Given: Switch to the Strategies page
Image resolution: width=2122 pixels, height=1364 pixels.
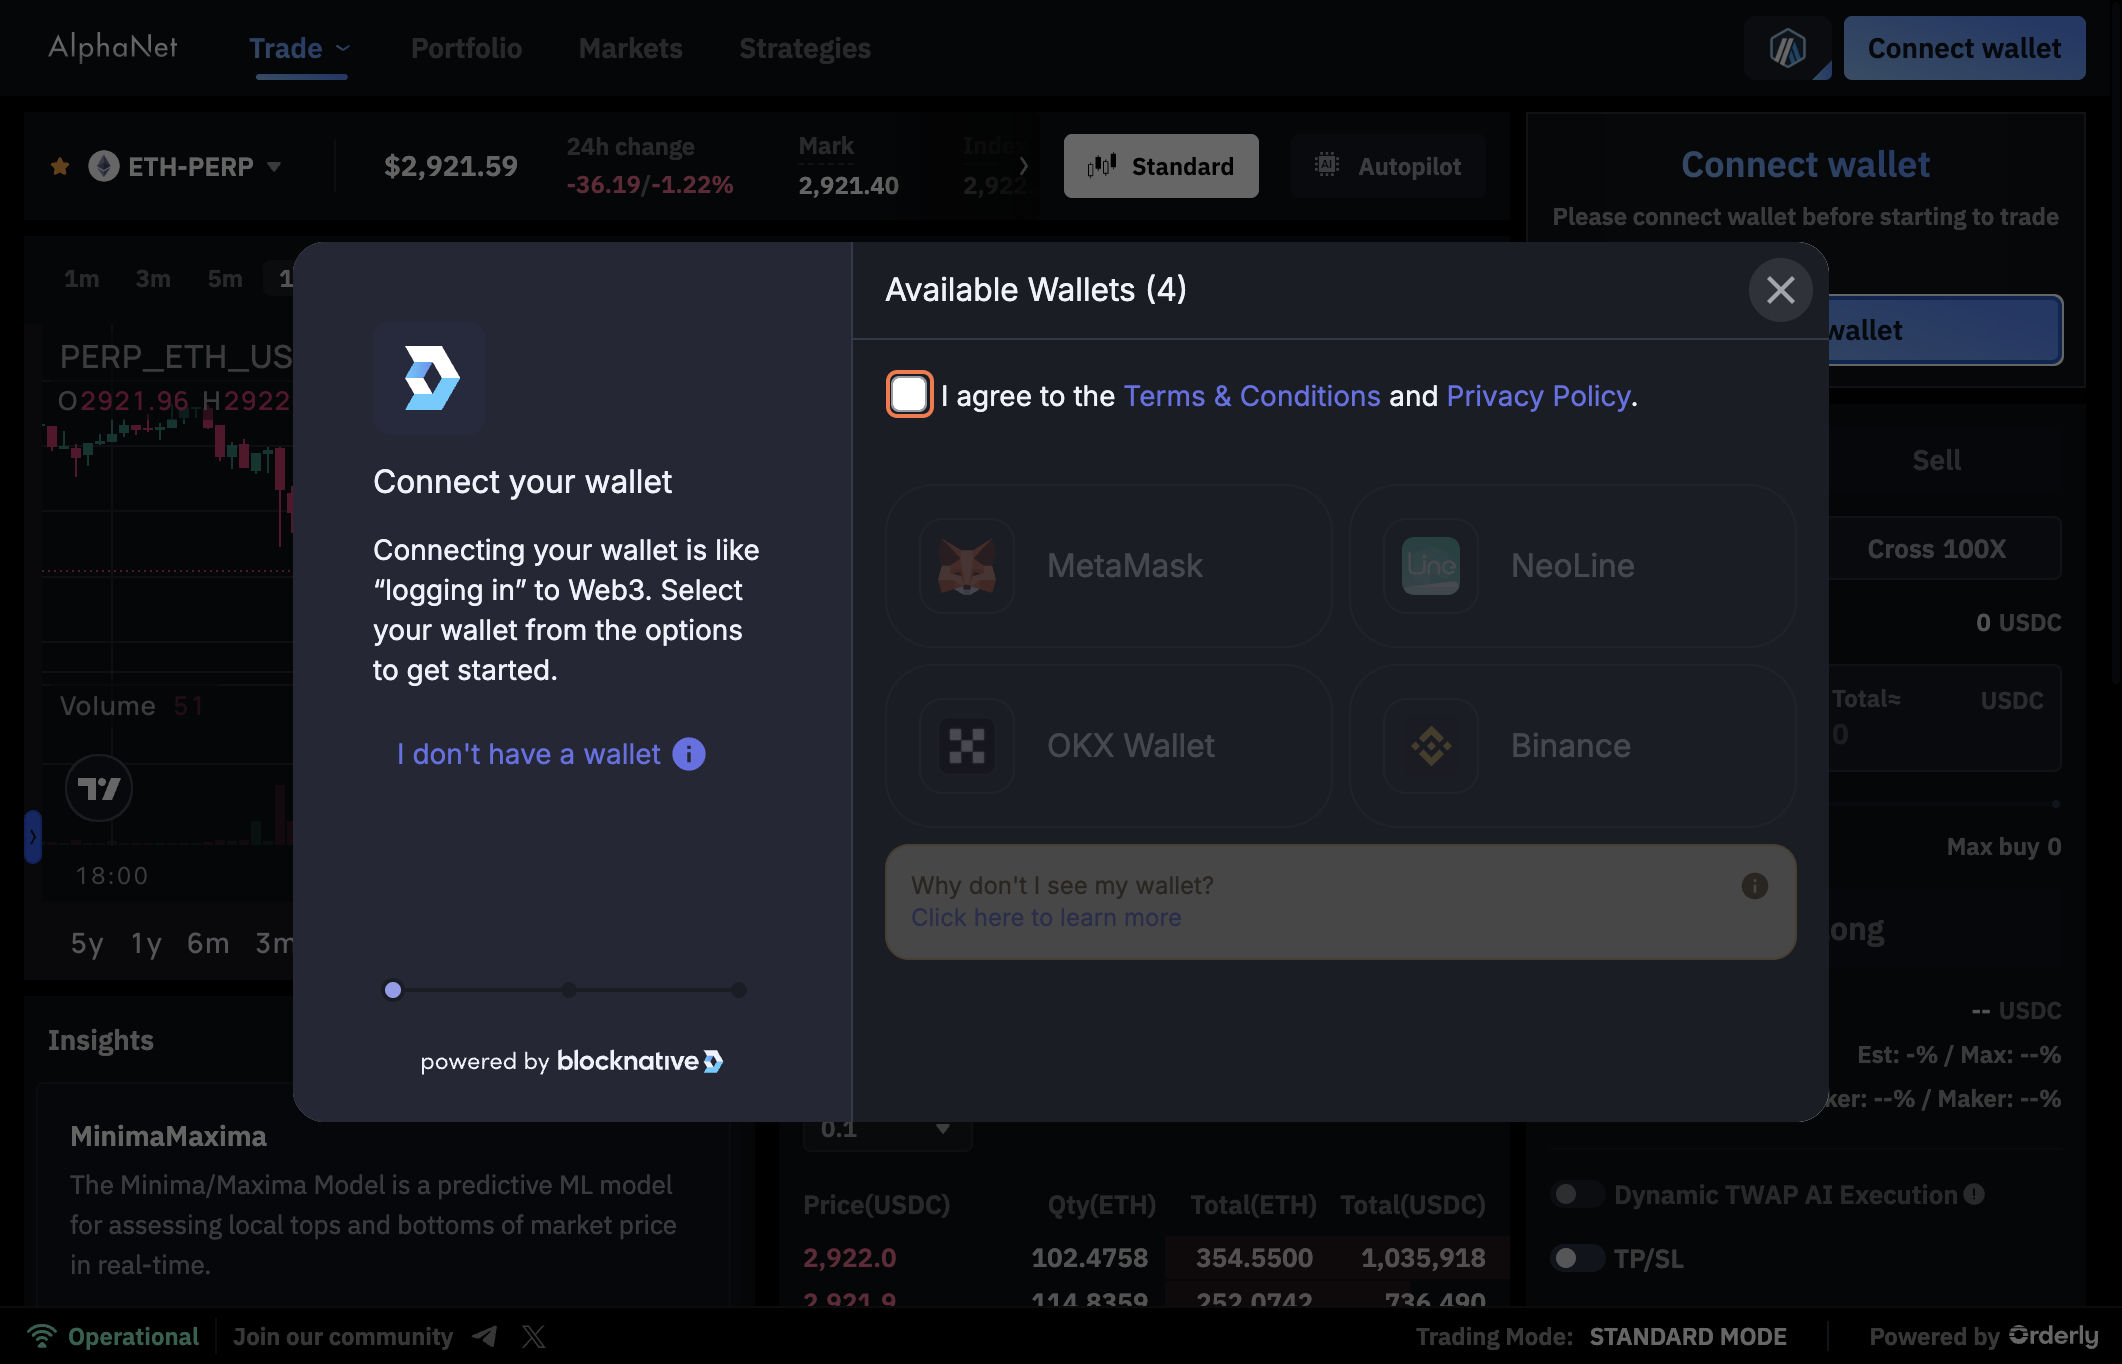Looking at the screenshot, I should [x=804, y=48].
